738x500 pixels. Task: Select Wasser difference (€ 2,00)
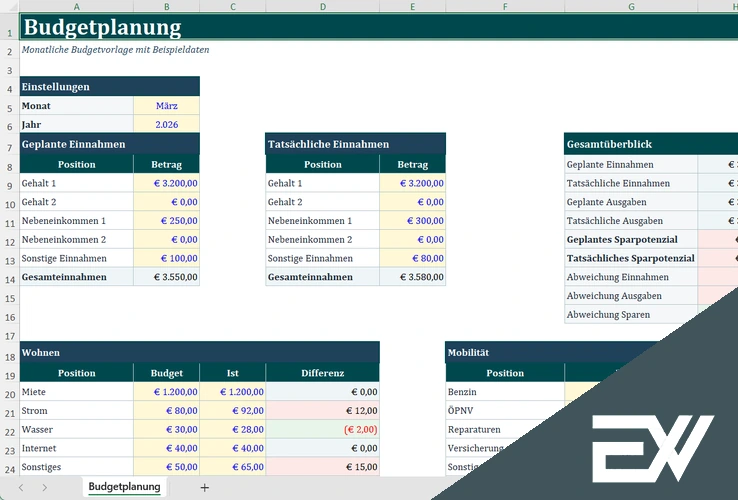pos(322,429)
